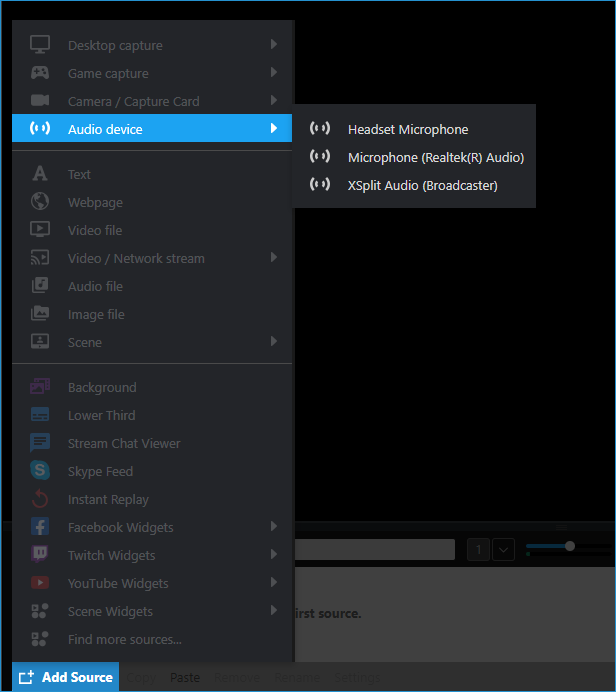
Task: Click the Instant Replay red arrow icon
Action: tap(40, 498)
